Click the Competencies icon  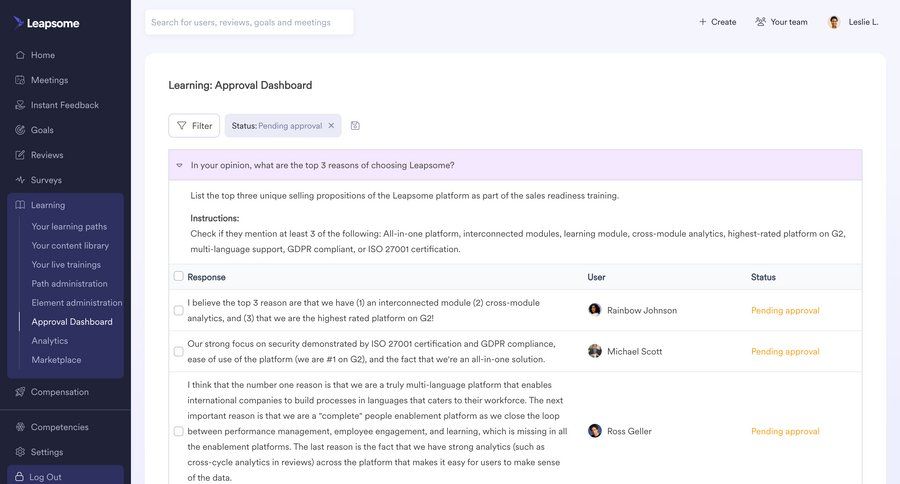tap(20, 427)
